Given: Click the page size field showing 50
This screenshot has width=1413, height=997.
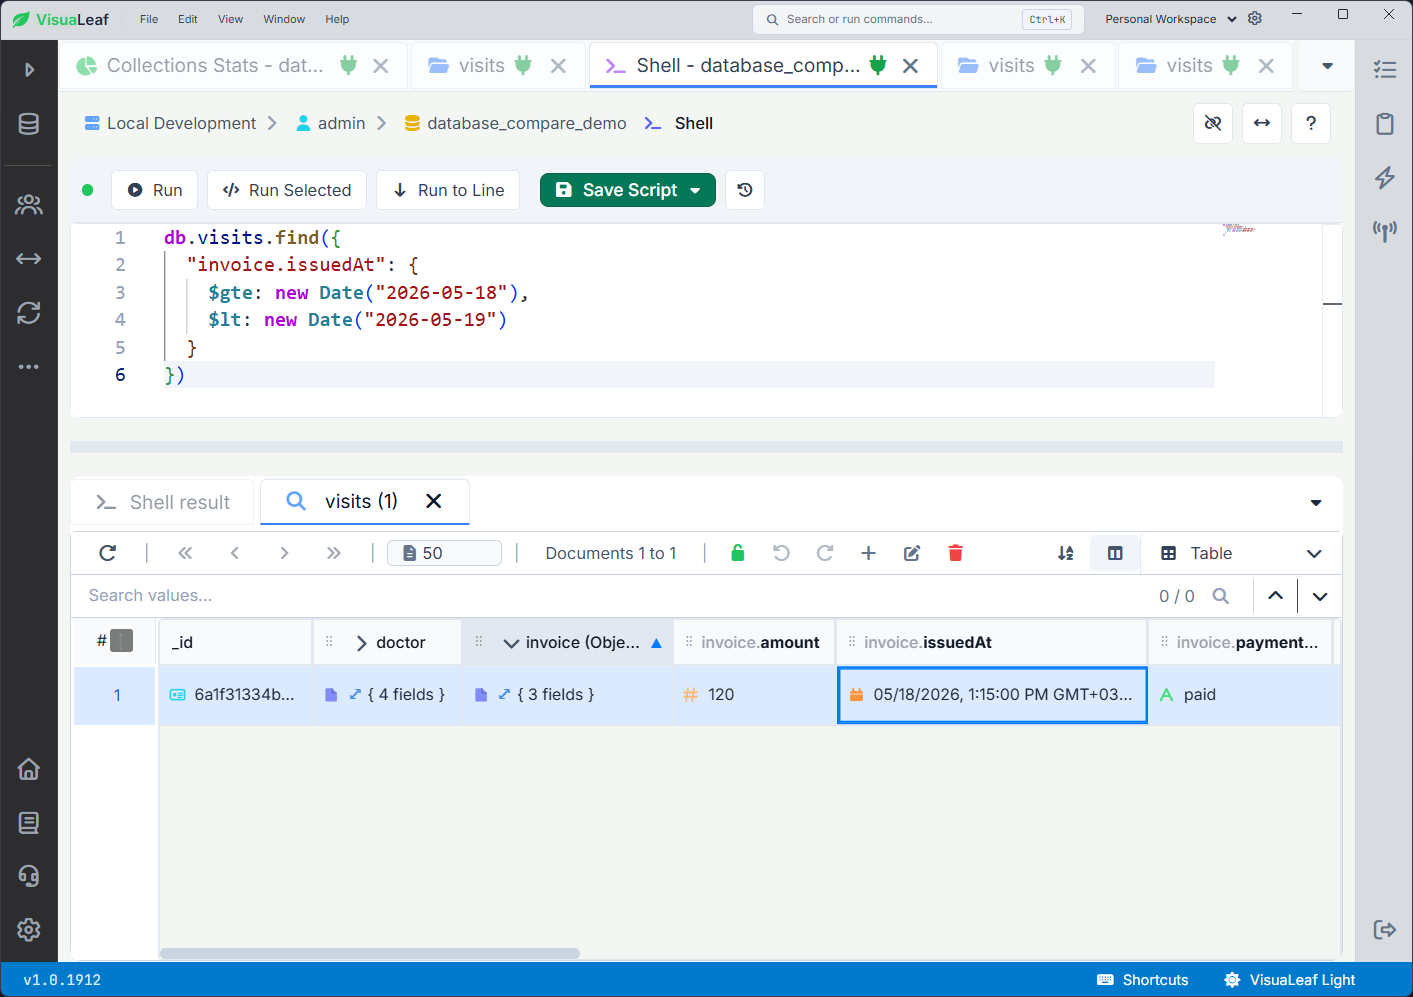Looking at the screenshot, I should pos(445,553).
